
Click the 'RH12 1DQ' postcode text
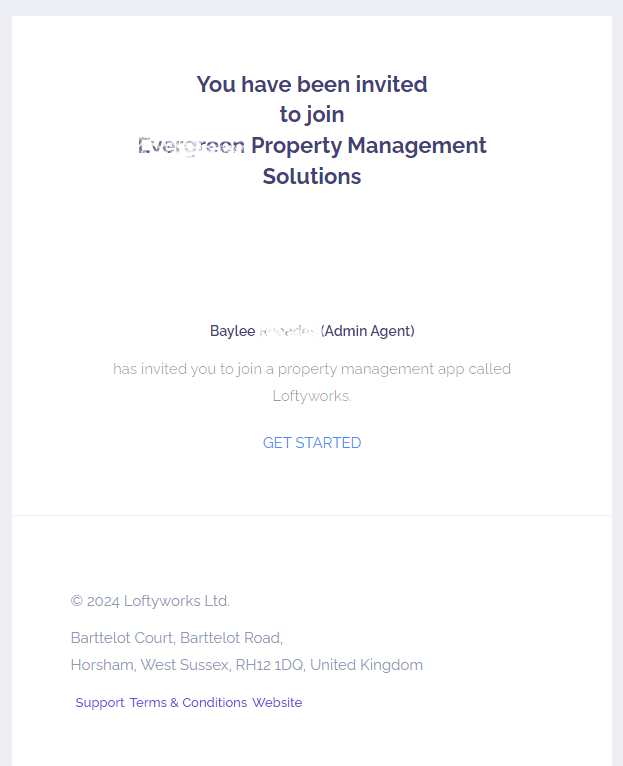tap(270, 665)
